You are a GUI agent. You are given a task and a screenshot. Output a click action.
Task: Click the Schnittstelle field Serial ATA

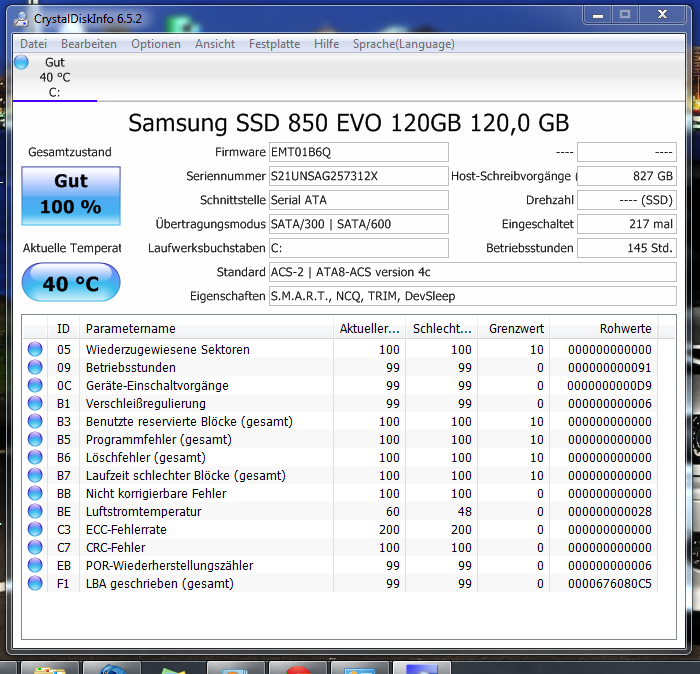click(358, 200)
